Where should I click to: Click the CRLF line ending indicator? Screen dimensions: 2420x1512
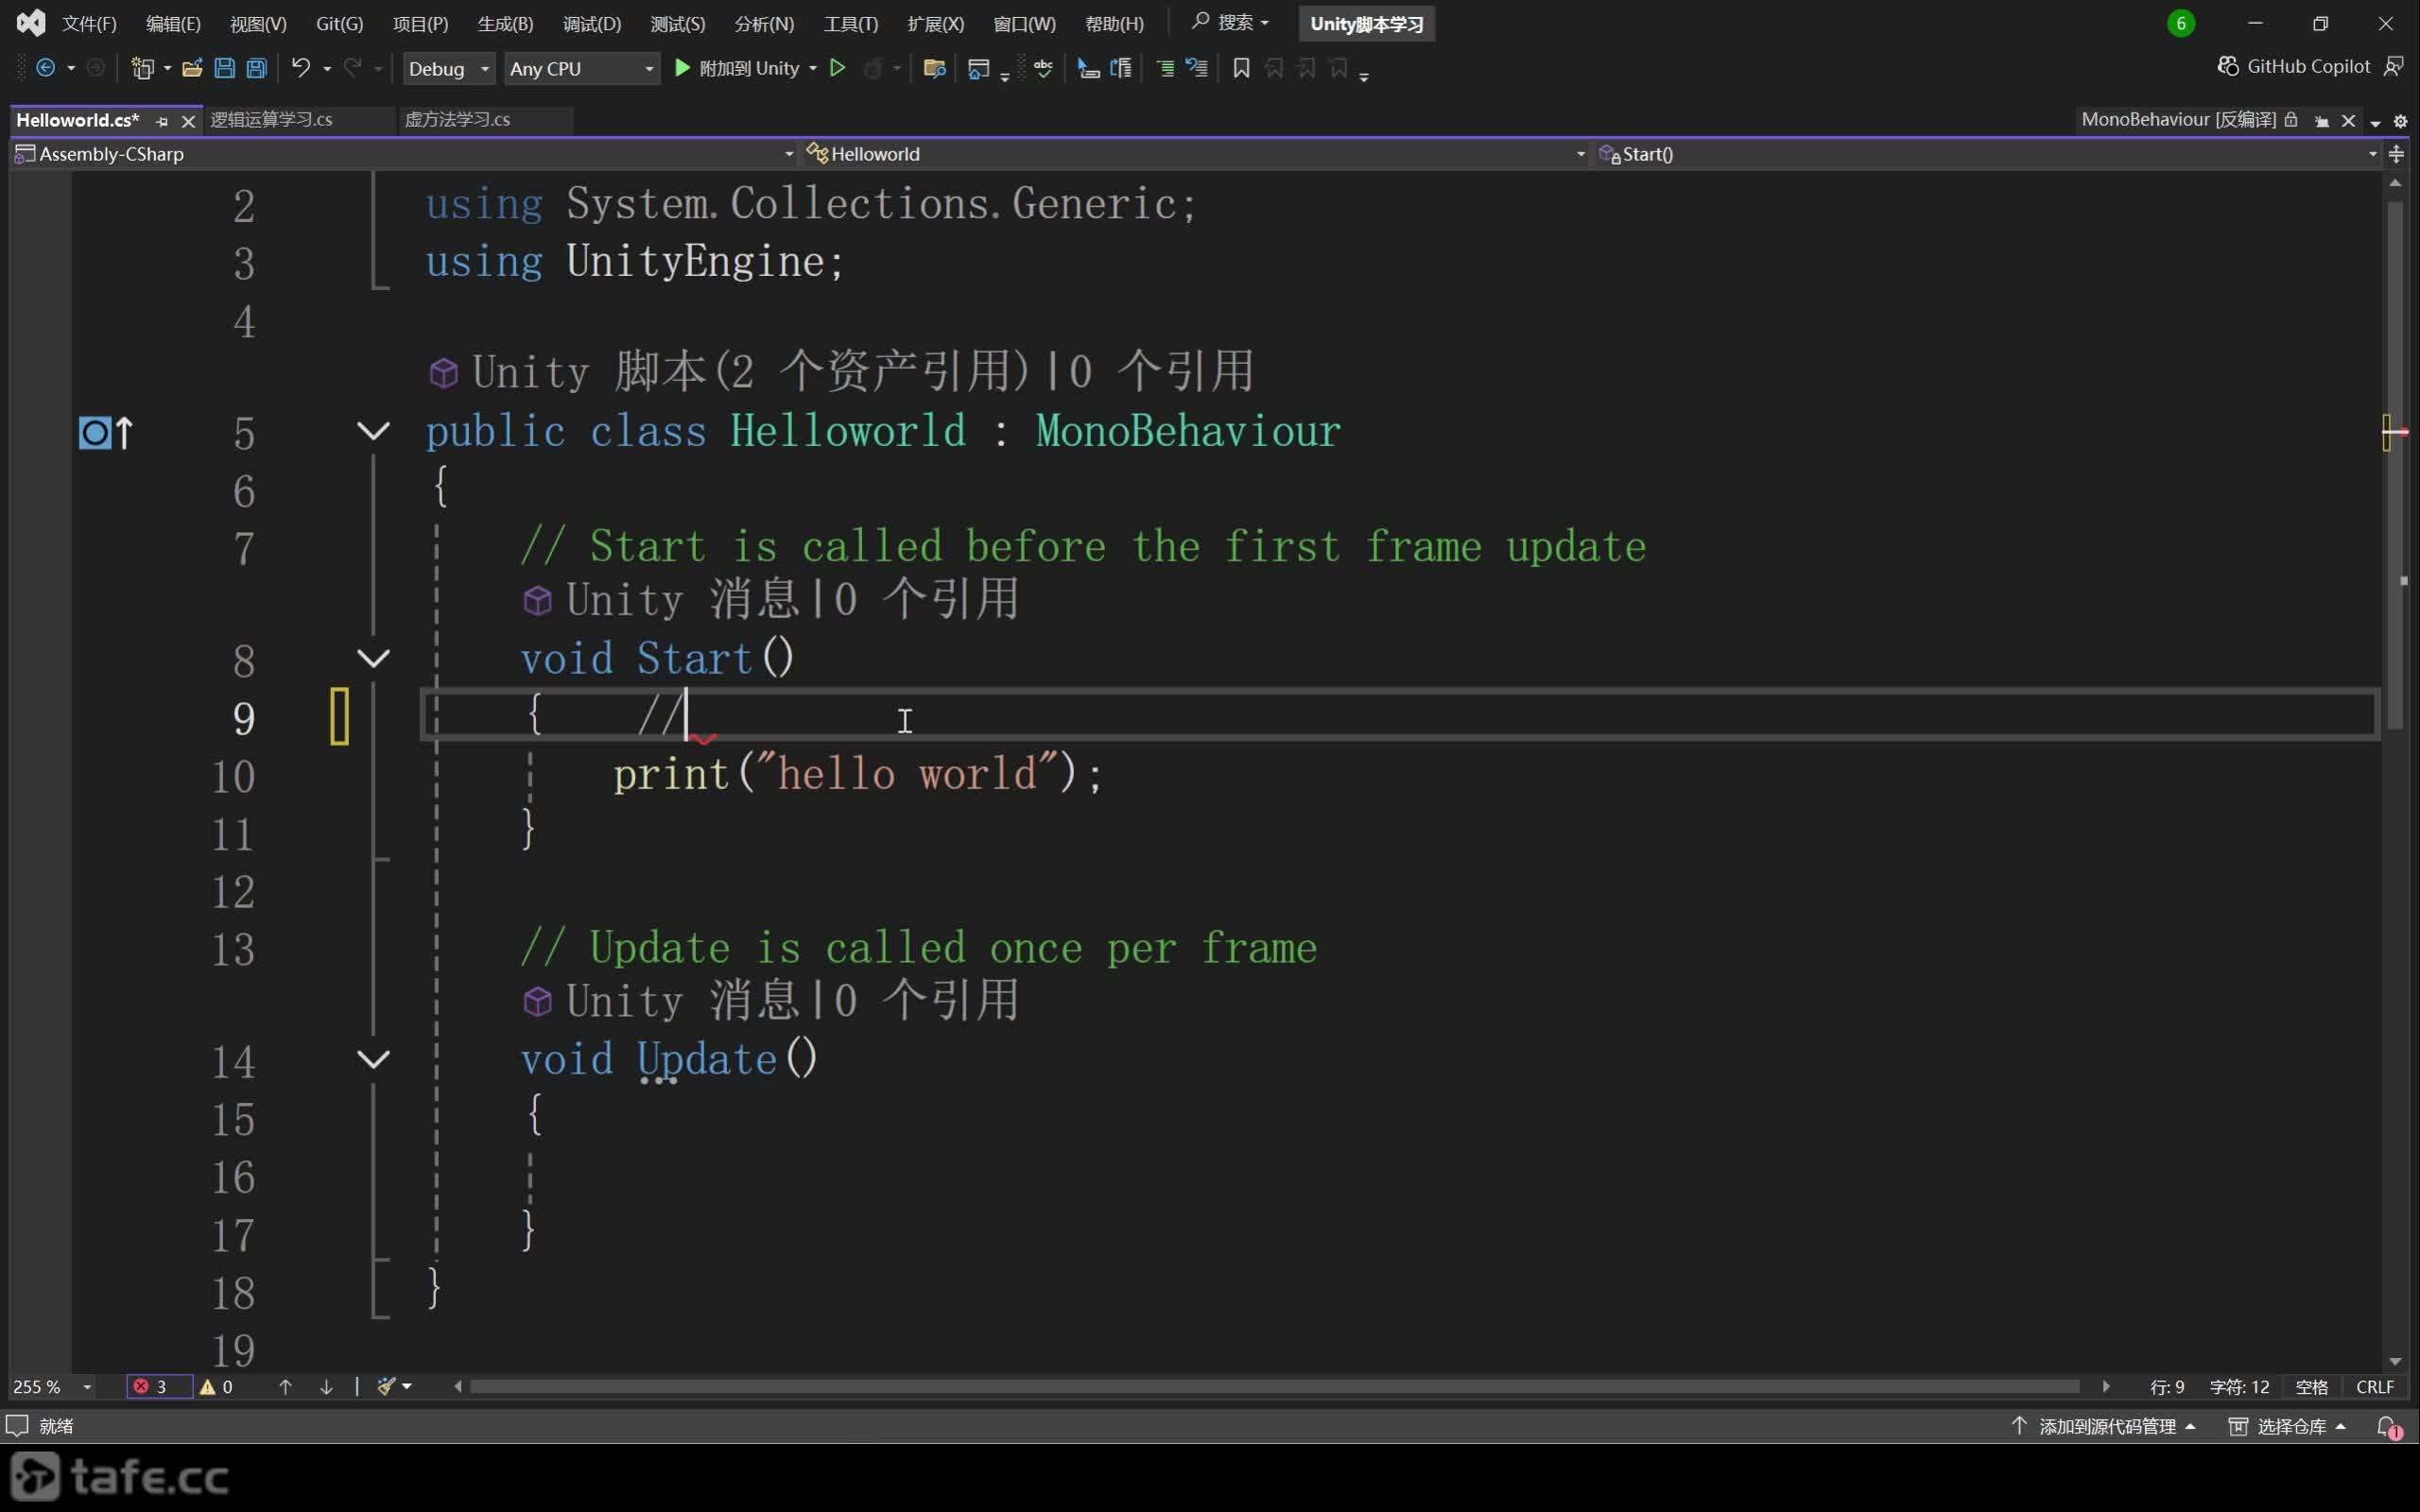click(2374, 1386)
